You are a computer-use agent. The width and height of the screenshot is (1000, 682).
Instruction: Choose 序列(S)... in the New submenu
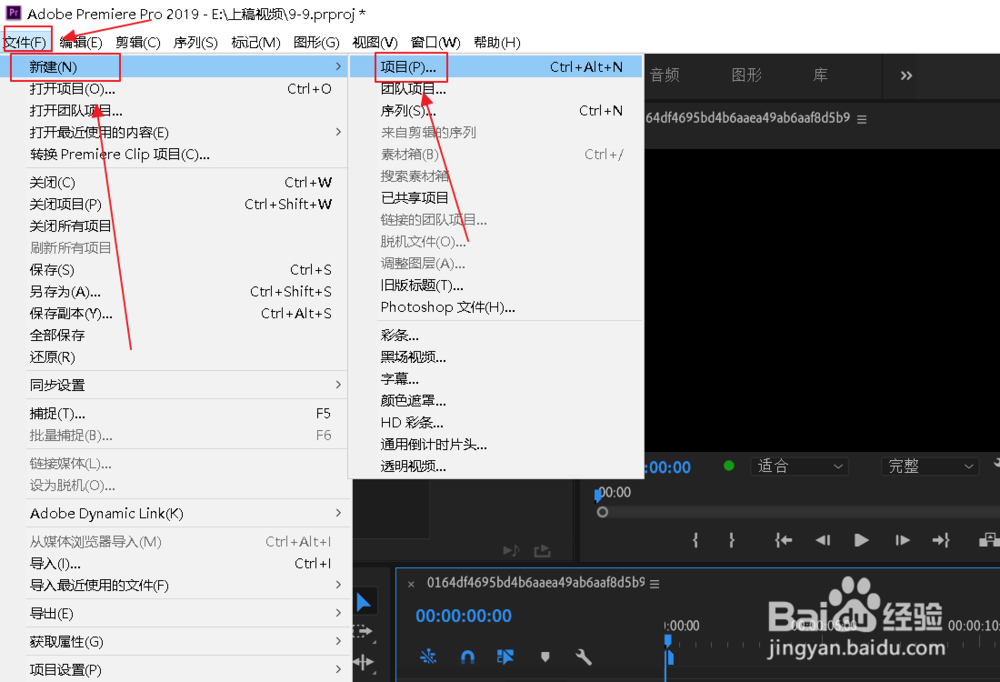coord(496,110)
